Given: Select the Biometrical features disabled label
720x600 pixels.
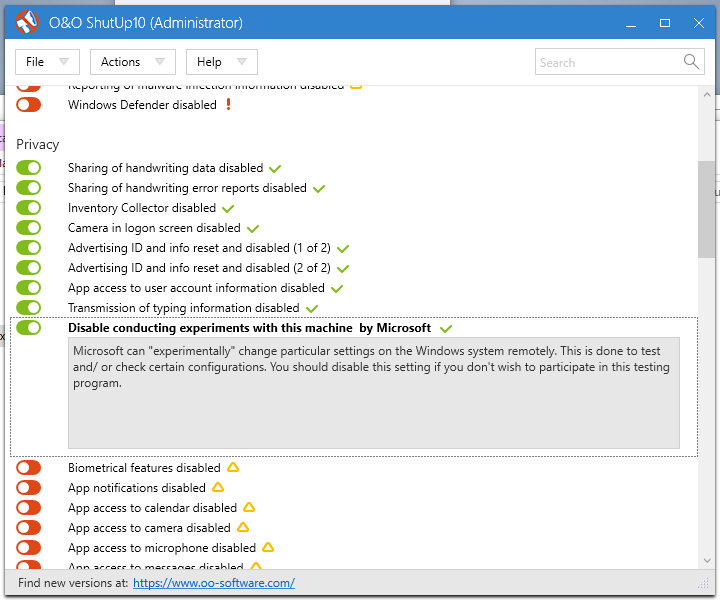Looking at the screenshot, I should [144, 467].
